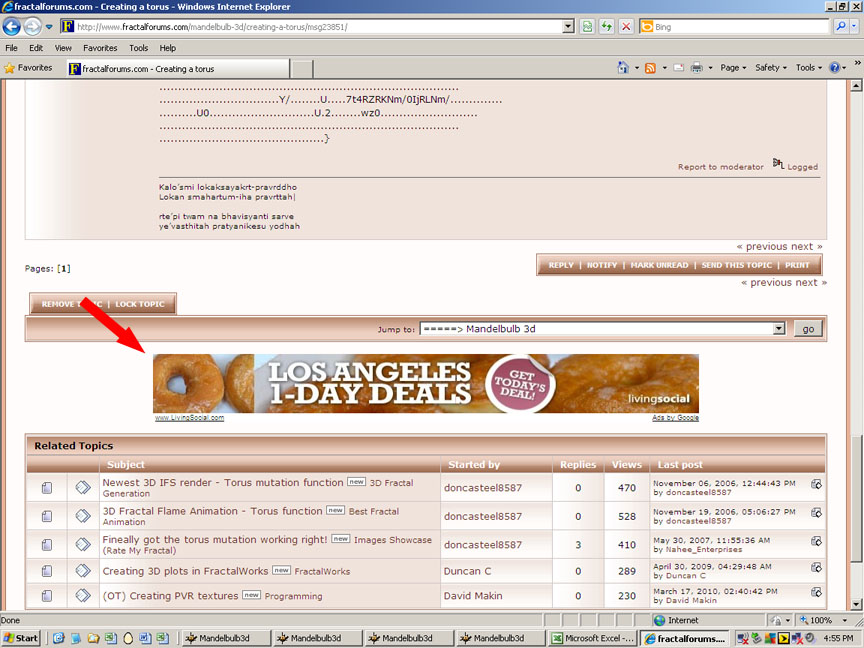The height and width of the screenshot is (648, 864).
Task: Click the Print icon in command bar
Action: (x=697, y=68)
